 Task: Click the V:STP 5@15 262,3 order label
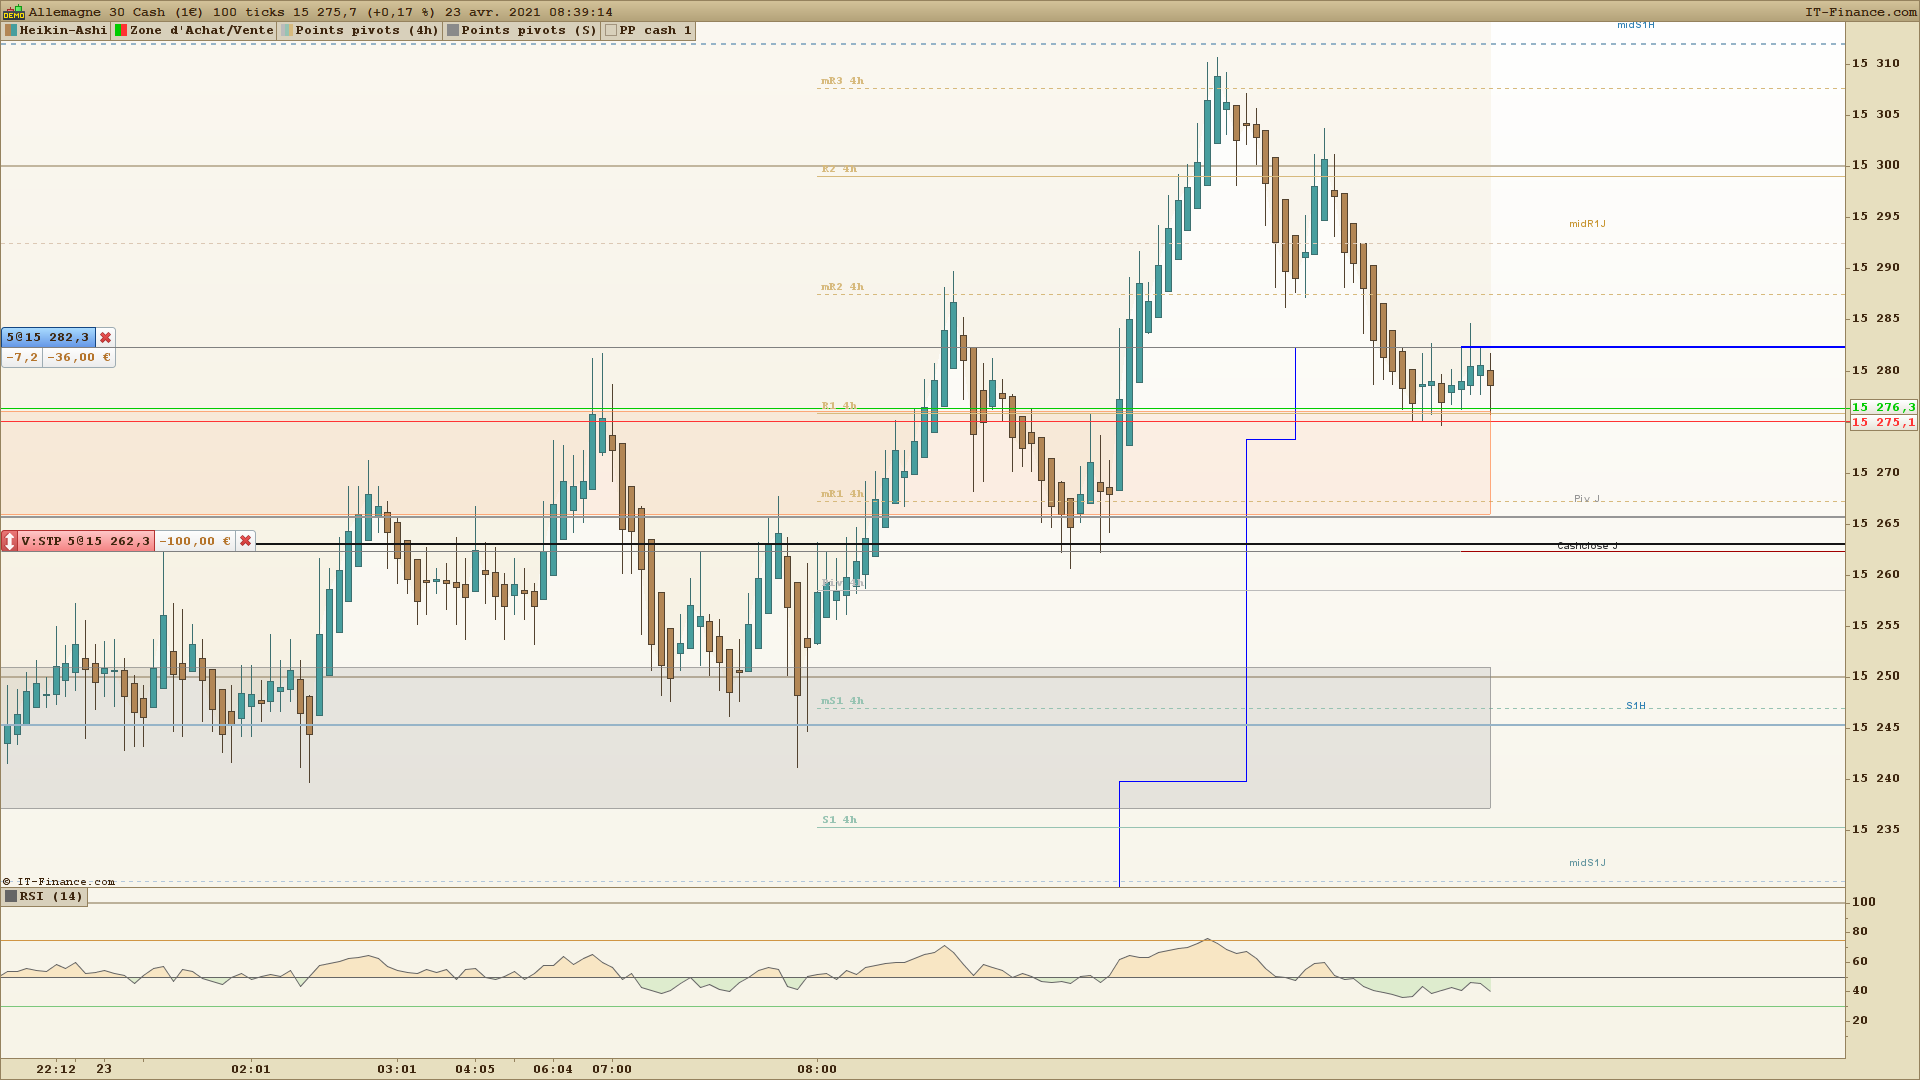(86, 541)
